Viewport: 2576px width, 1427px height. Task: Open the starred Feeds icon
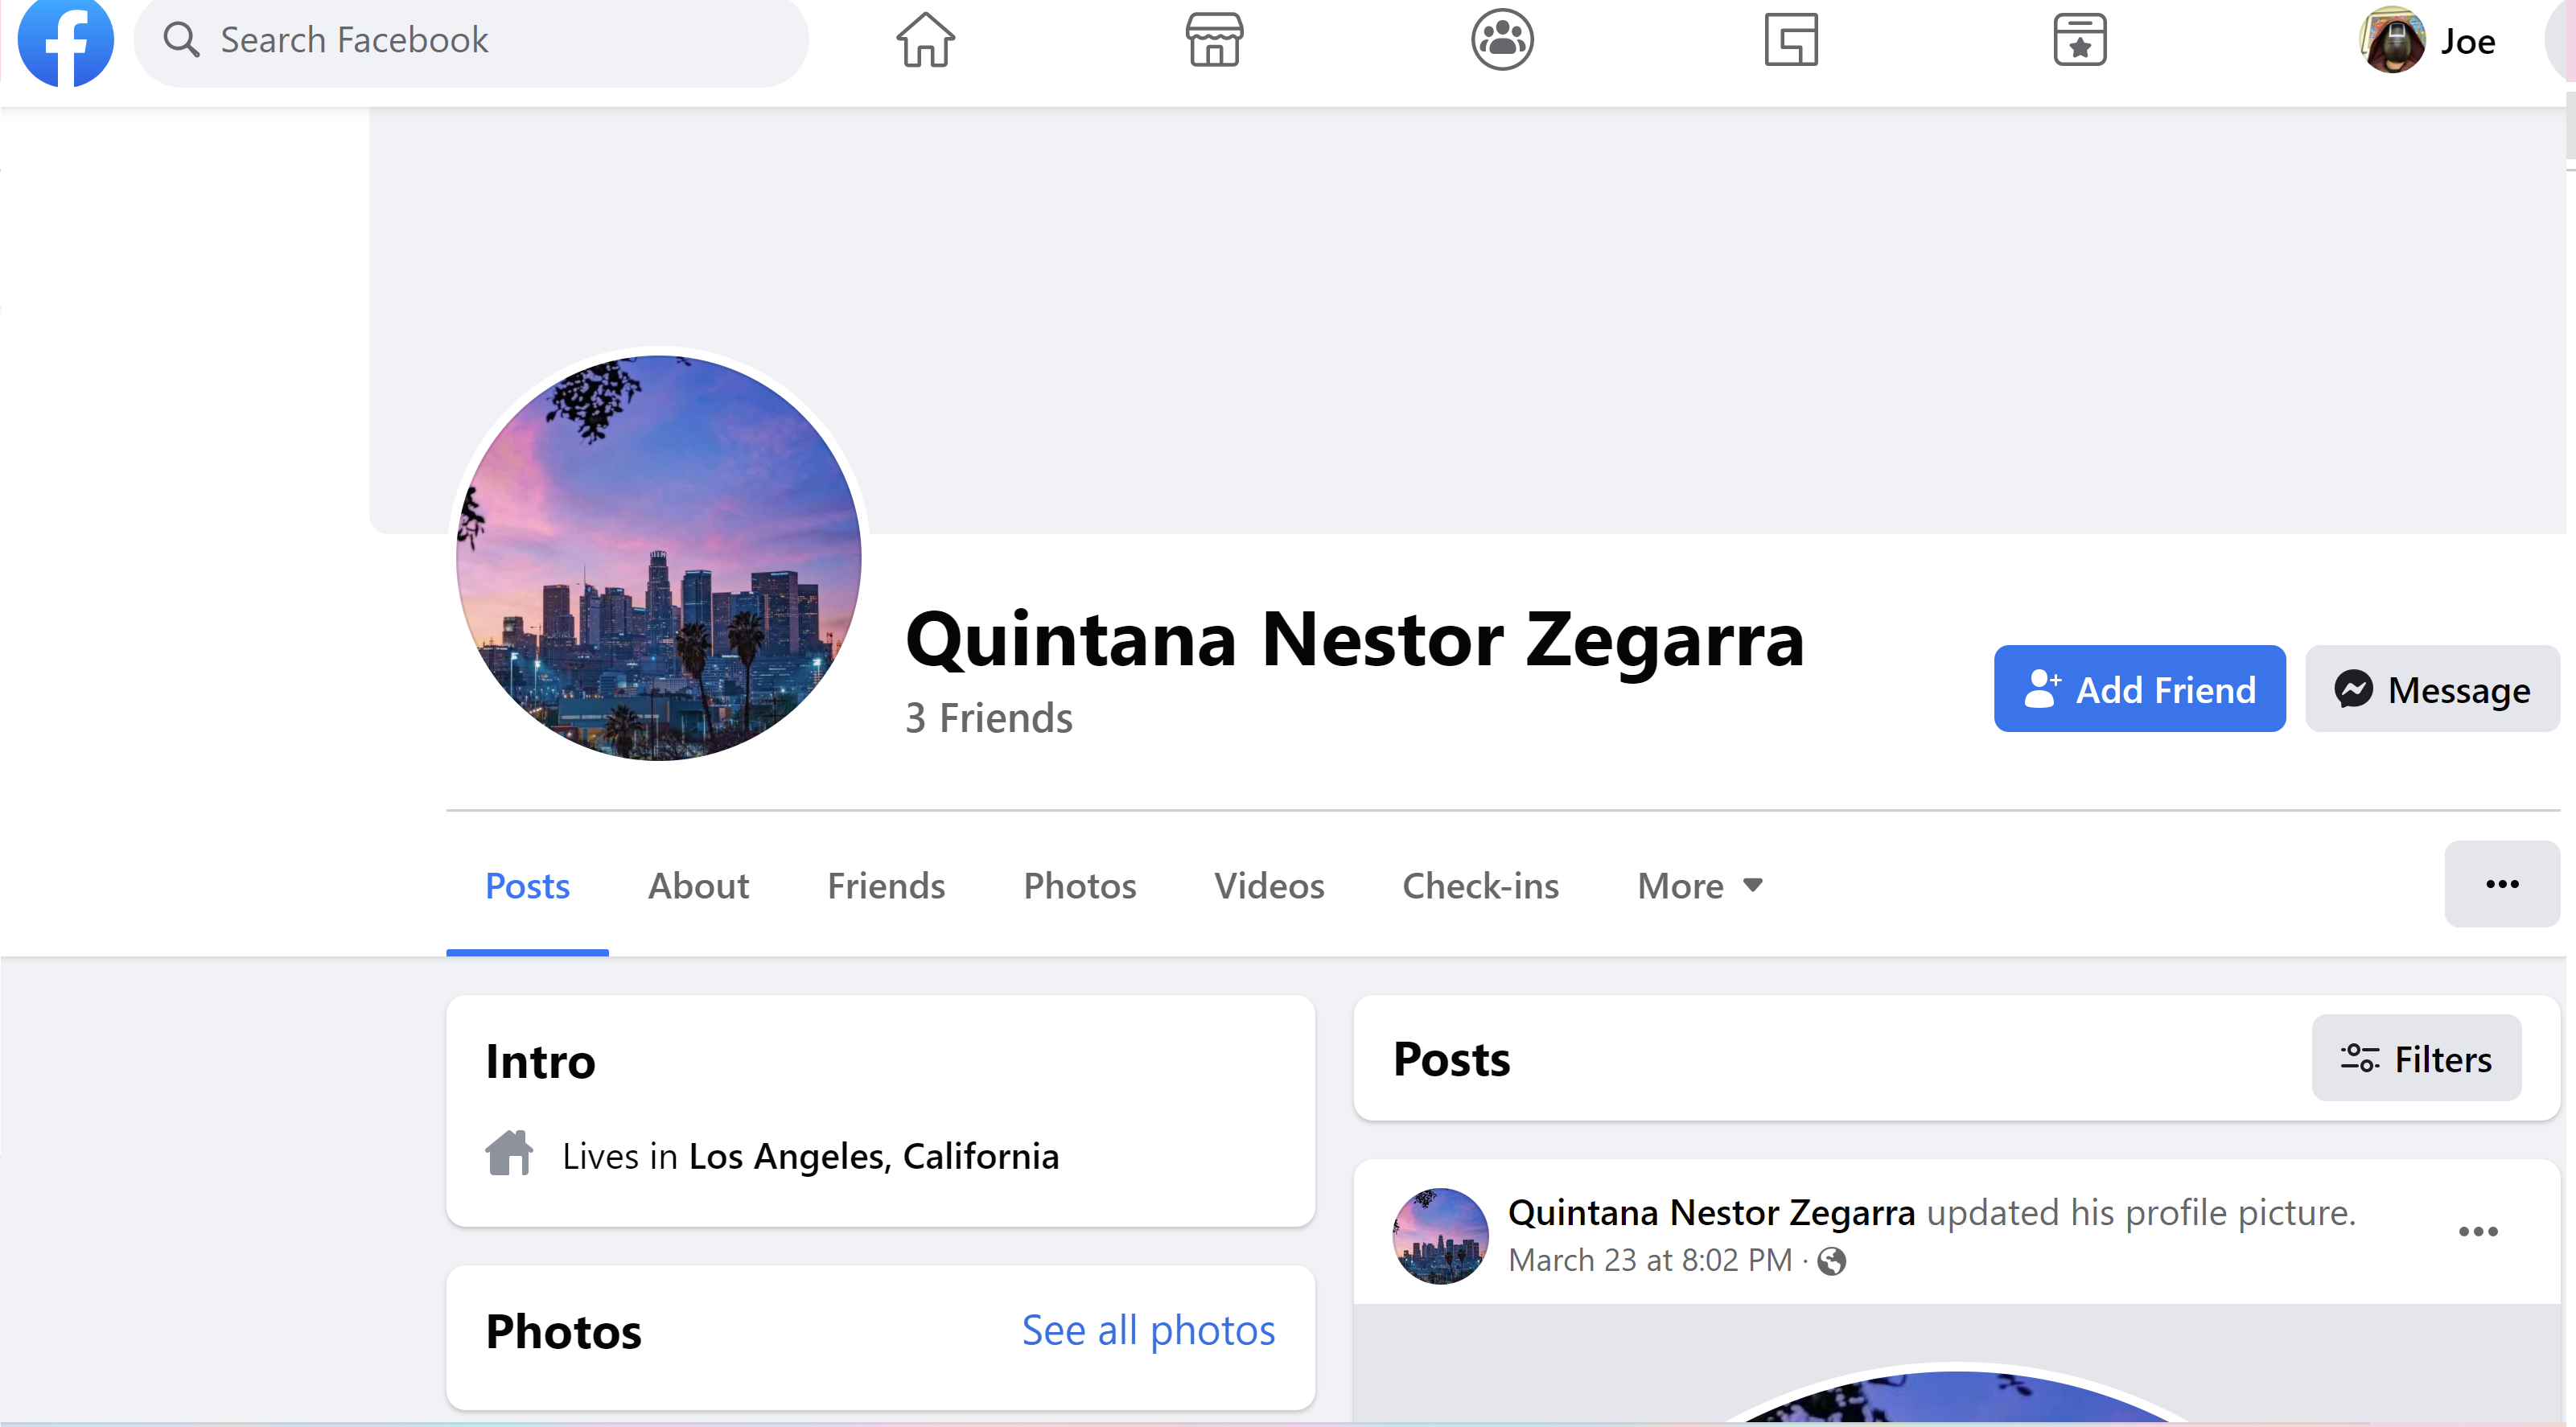(x=2080, y=41)
